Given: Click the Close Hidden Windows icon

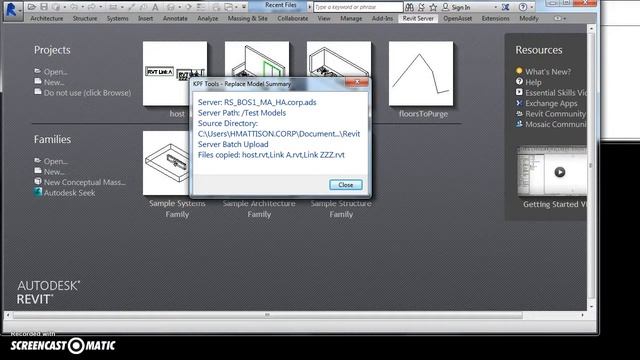Looking at the screenshot, I should [216, 7].
